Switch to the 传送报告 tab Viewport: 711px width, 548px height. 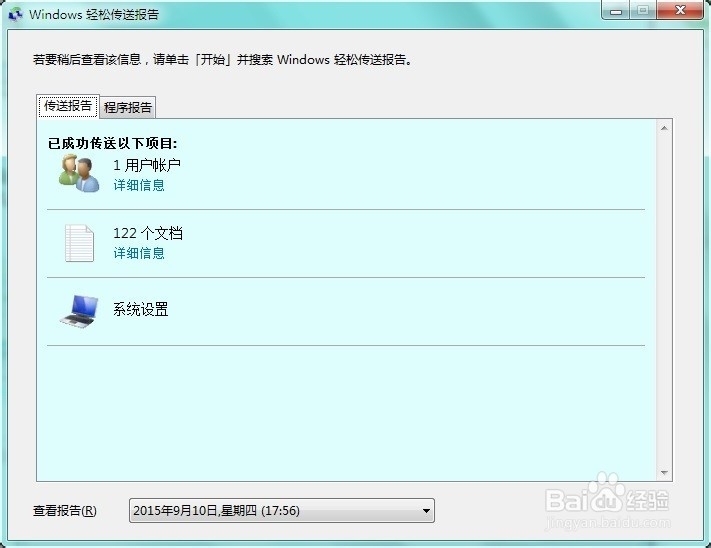[68, 106]
